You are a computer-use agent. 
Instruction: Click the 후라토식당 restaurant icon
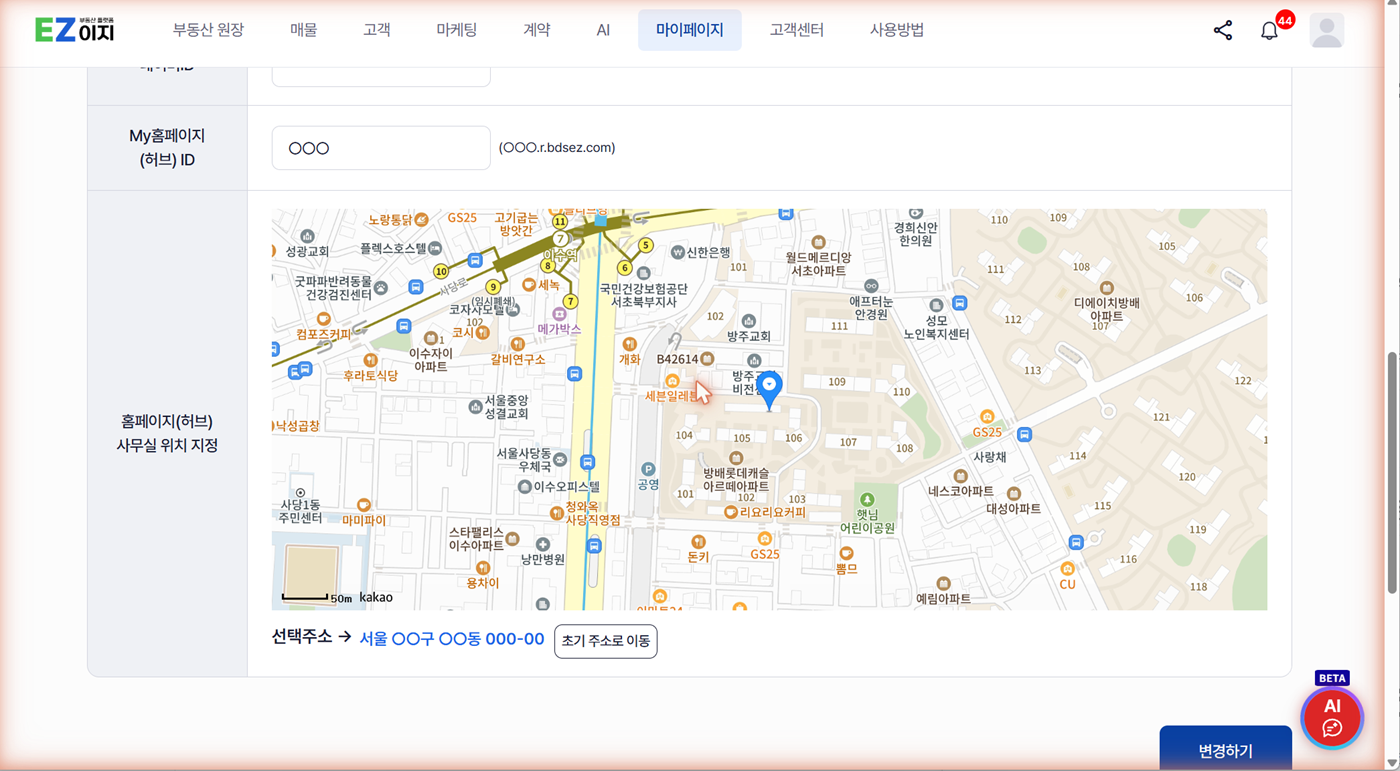click(x=370, y=360)
